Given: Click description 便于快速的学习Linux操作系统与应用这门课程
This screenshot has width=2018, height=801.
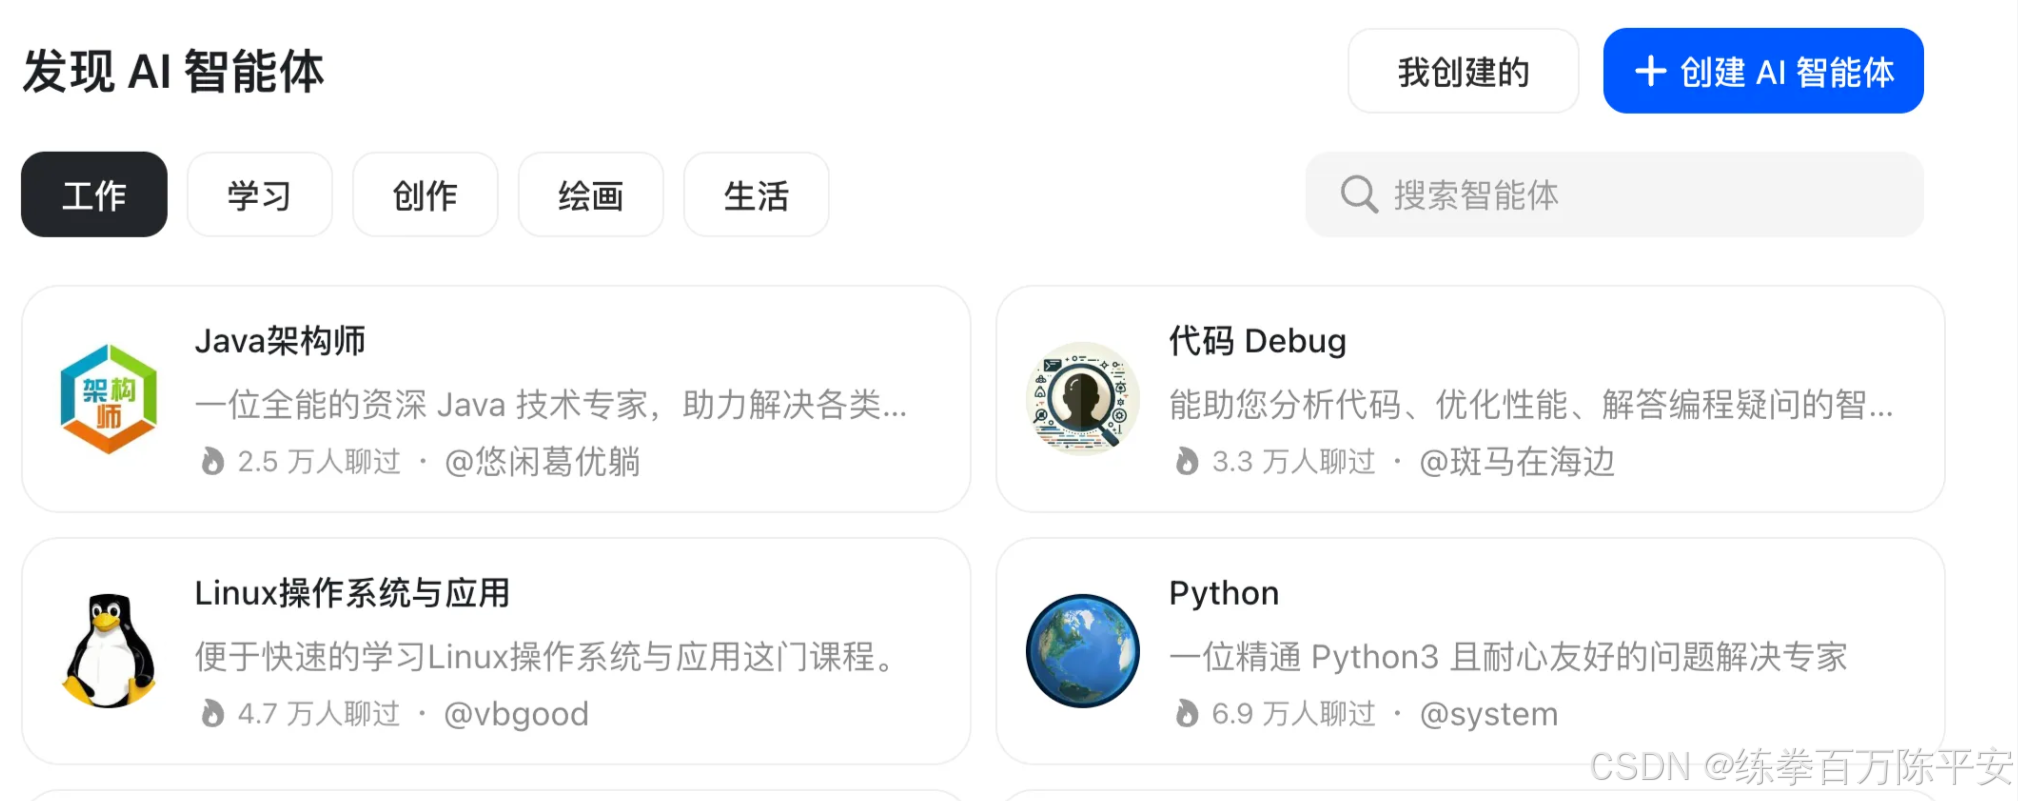Looking at the screenshot, I should pos(546,656).
